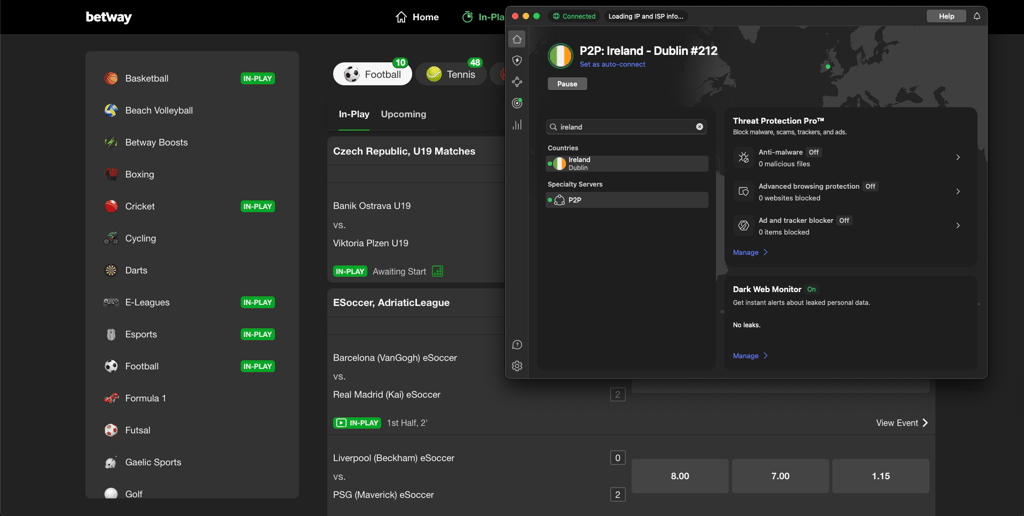
Task: Click the betway logo
Action: (x=108, y=17)
